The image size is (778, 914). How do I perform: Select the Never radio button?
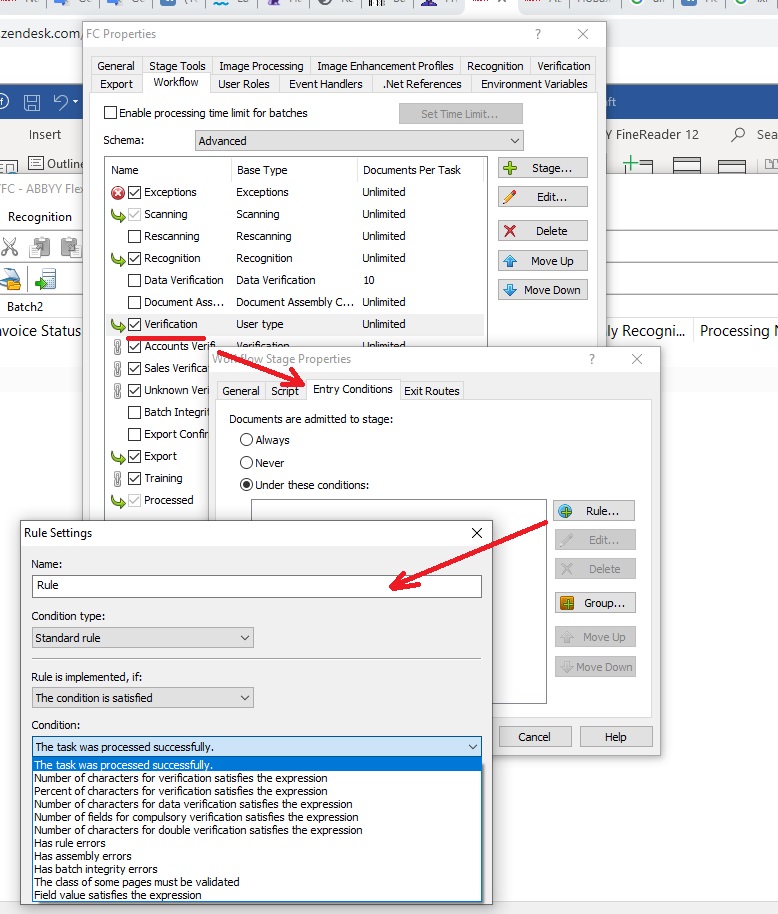(247, 463)
